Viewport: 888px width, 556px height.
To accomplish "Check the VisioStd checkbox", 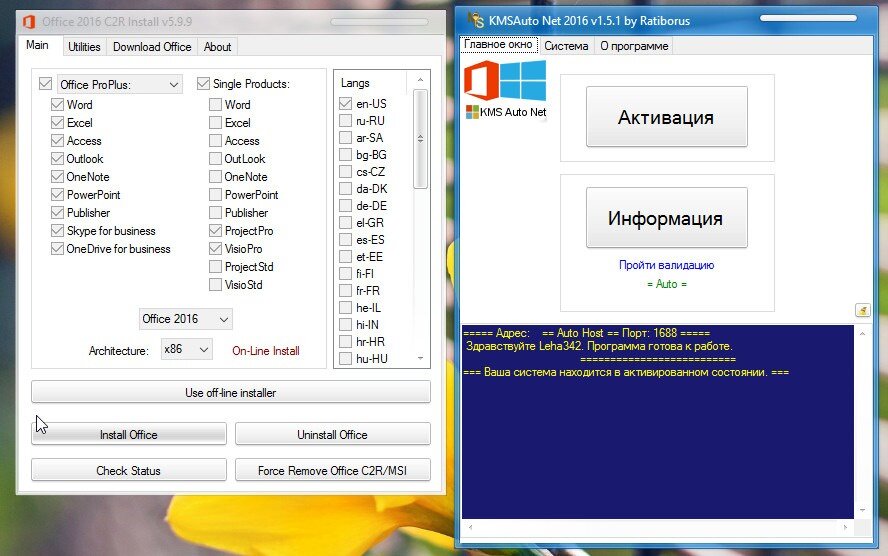I will point(215,285).
